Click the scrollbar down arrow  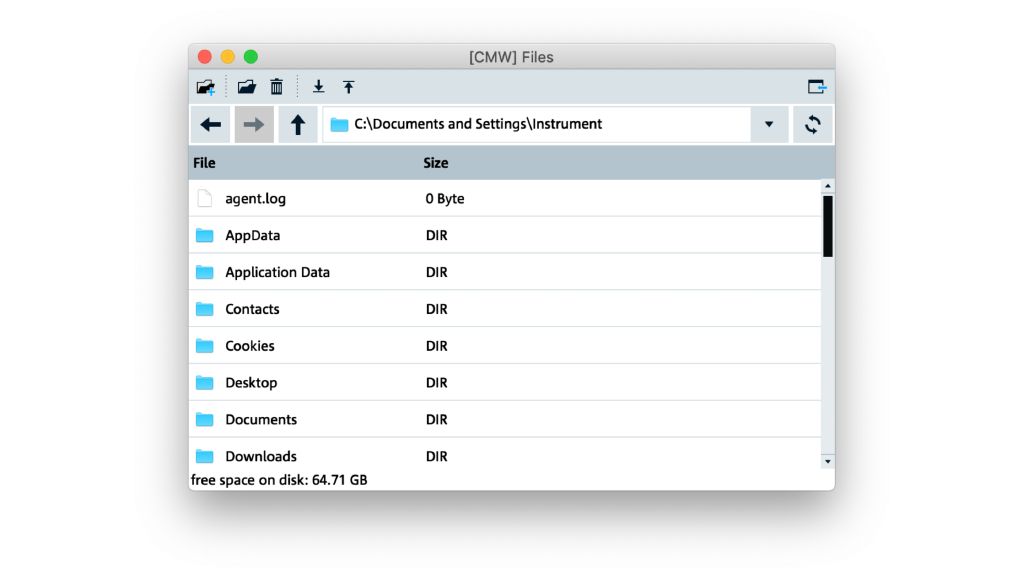827,461
